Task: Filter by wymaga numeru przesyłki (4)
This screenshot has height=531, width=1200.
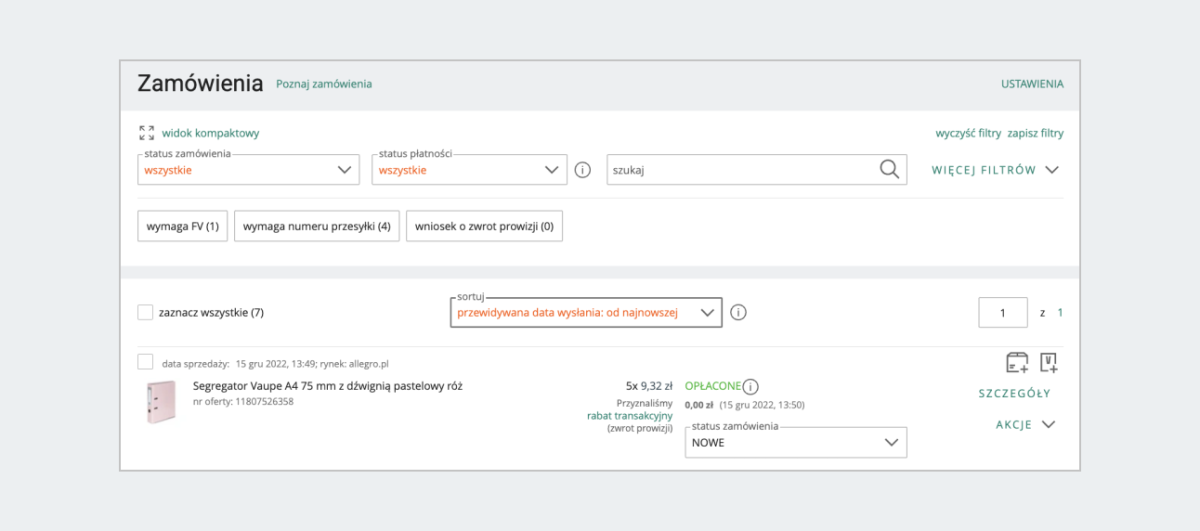Action: [316, 226]
